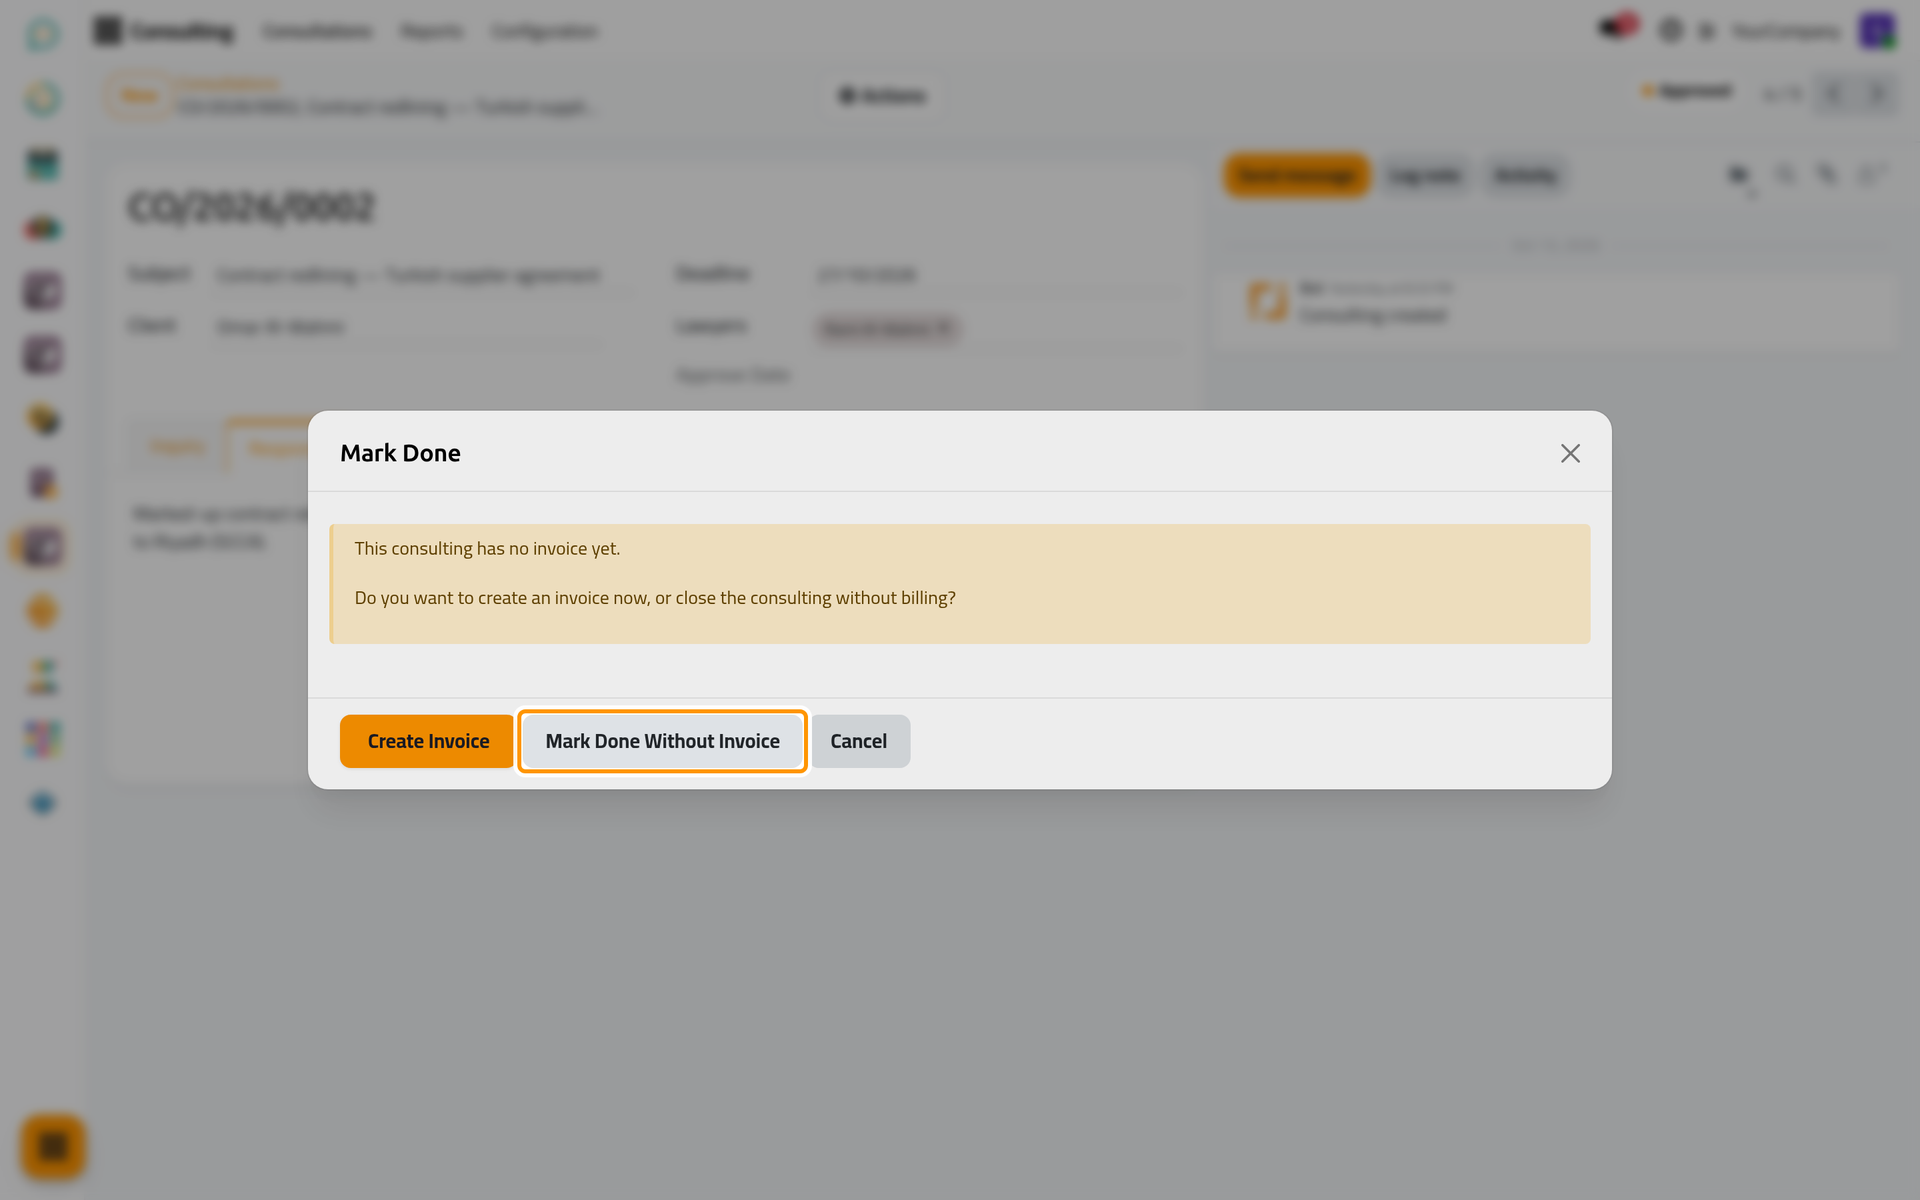Viewport: 1920px width, 1200px height.
Task: Click 'This consulting has no invoice yet.' text
Action: (487, 548)
